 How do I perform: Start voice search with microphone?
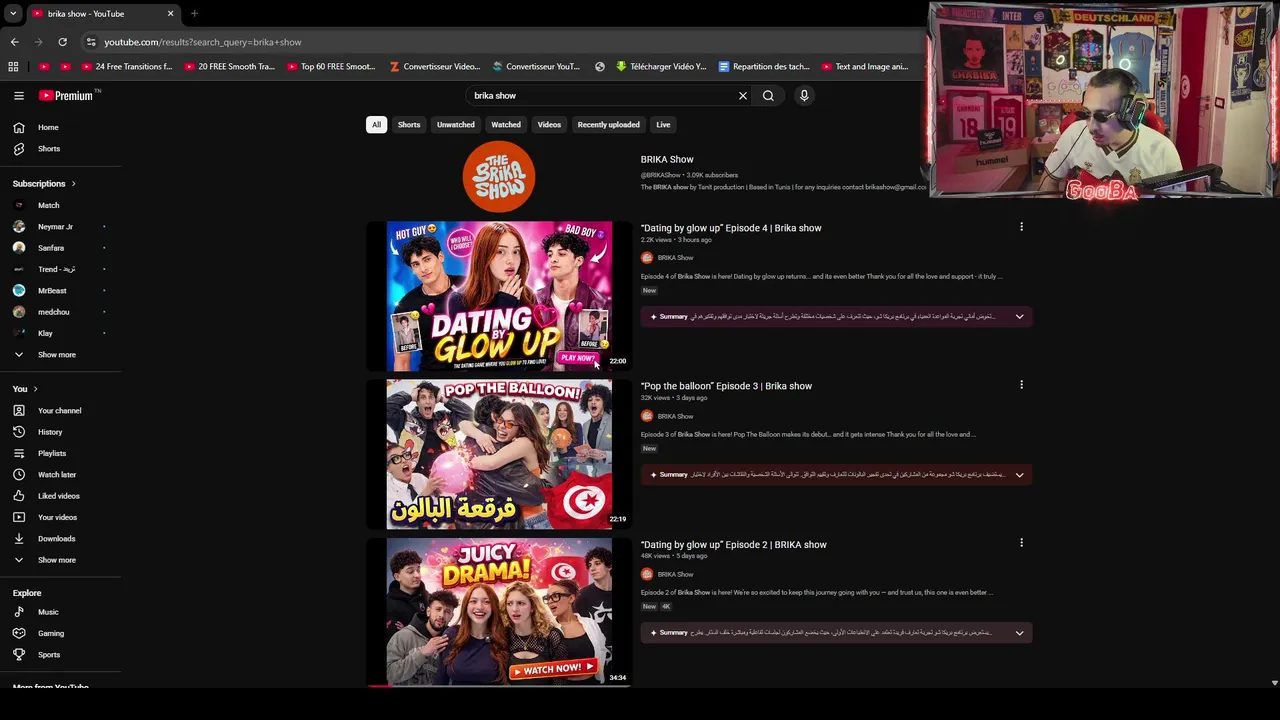coord(804,96)
